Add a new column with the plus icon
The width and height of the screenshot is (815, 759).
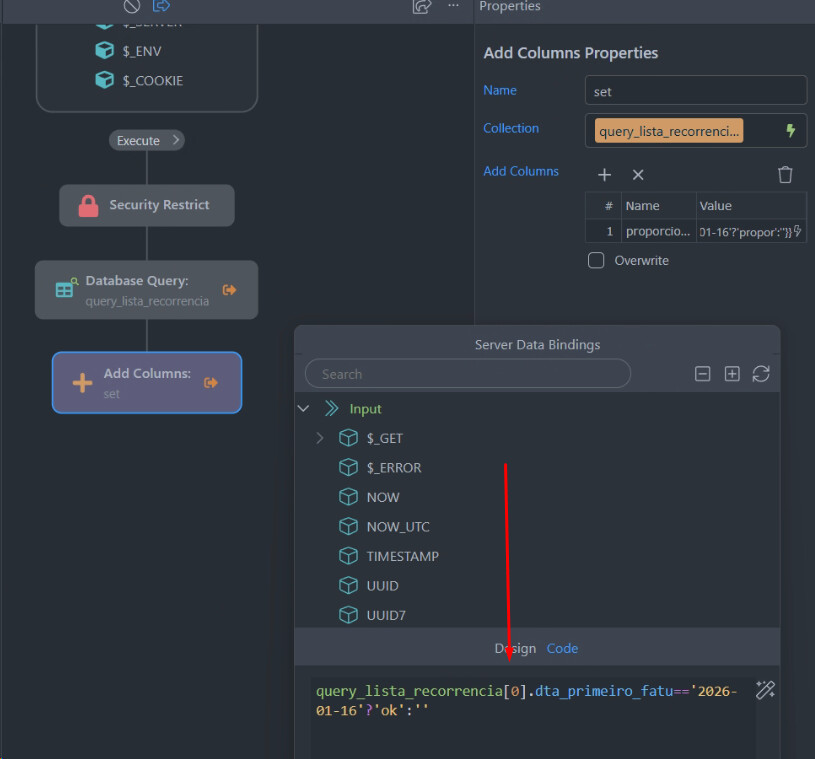604,175
